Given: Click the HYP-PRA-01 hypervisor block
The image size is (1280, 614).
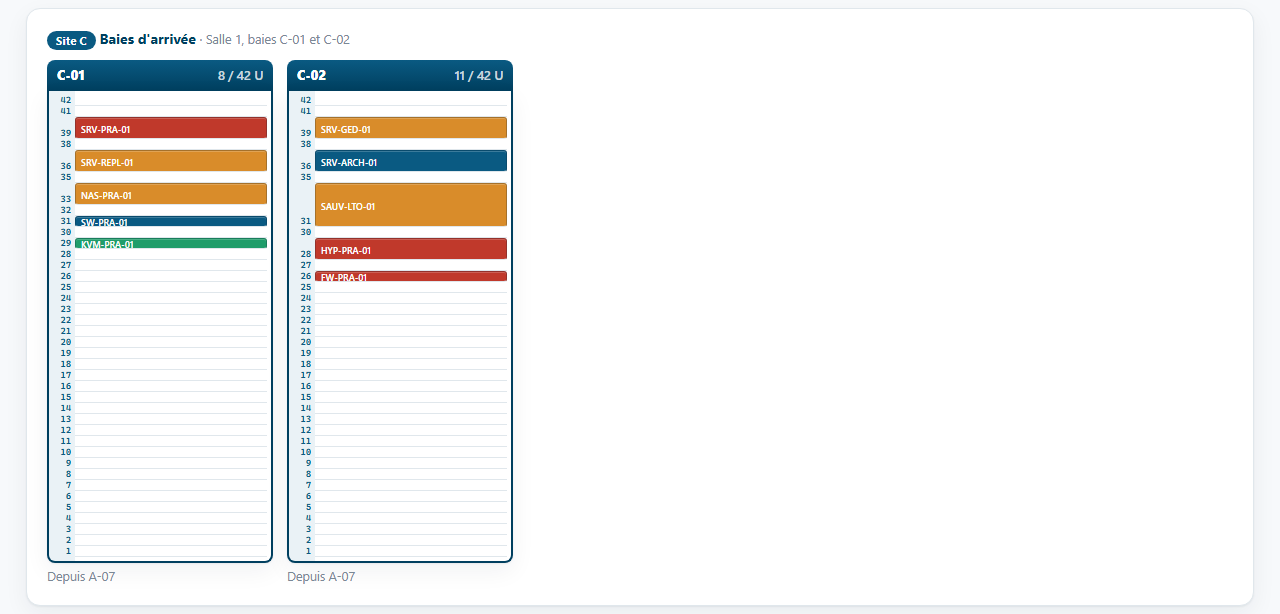Looking at the screenshot, I should (x=411, y=249).
